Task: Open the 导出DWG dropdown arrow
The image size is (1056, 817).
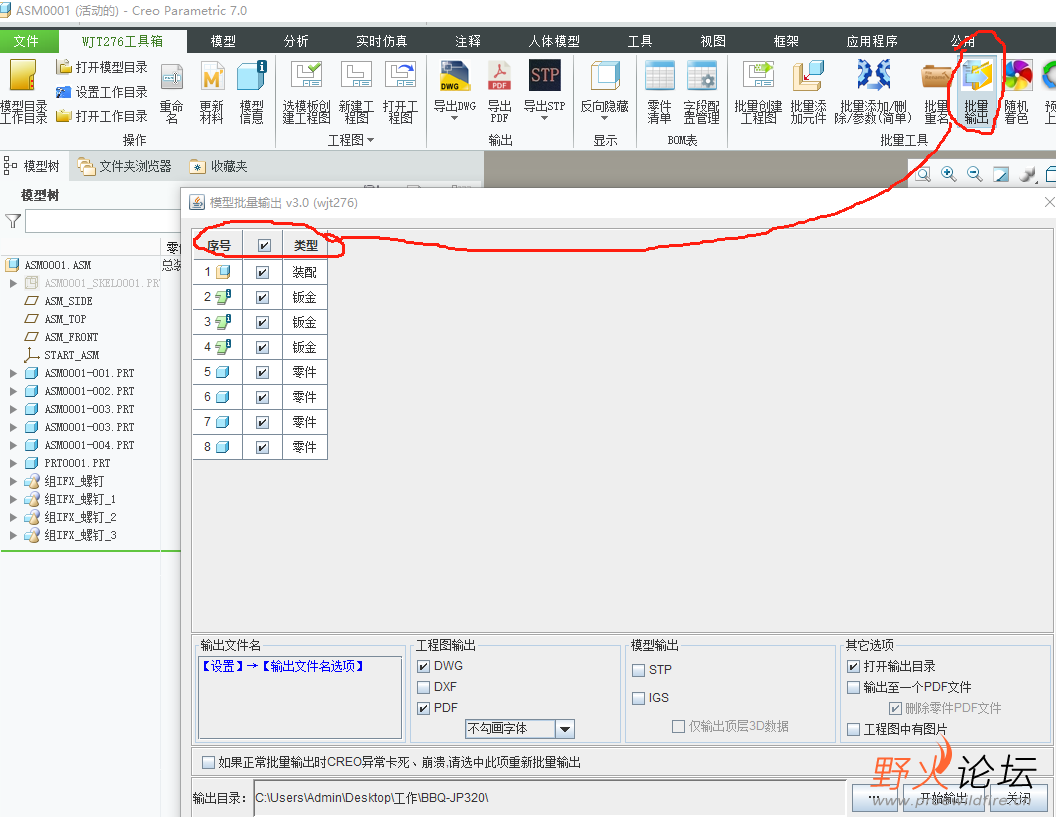Action: click(454, 119)
